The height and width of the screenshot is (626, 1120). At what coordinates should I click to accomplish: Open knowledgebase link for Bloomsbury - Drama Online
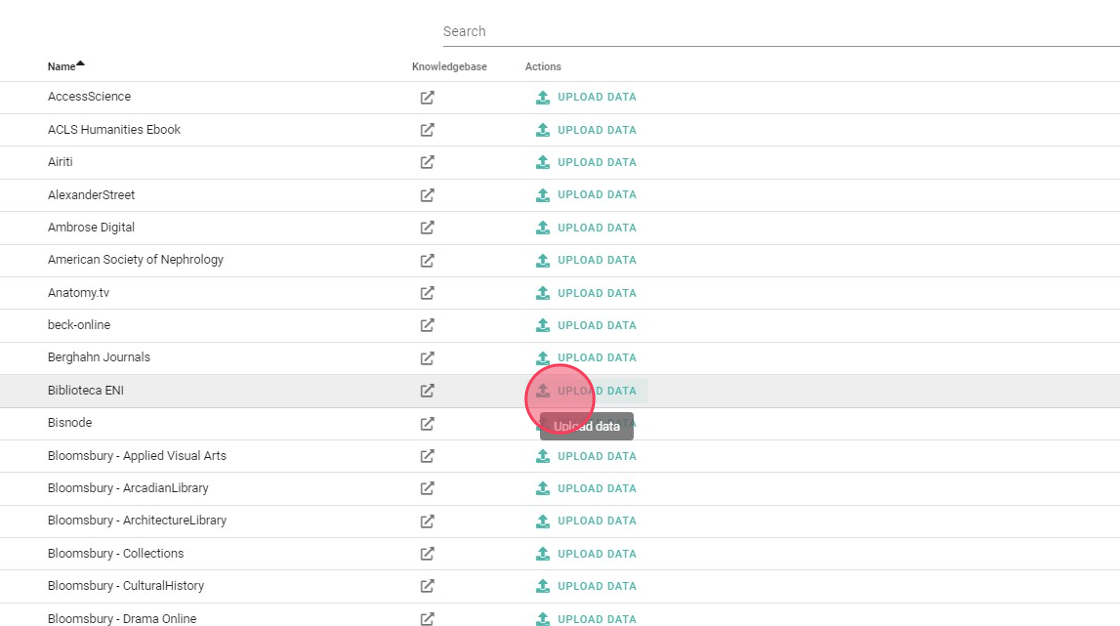[427, 619]
